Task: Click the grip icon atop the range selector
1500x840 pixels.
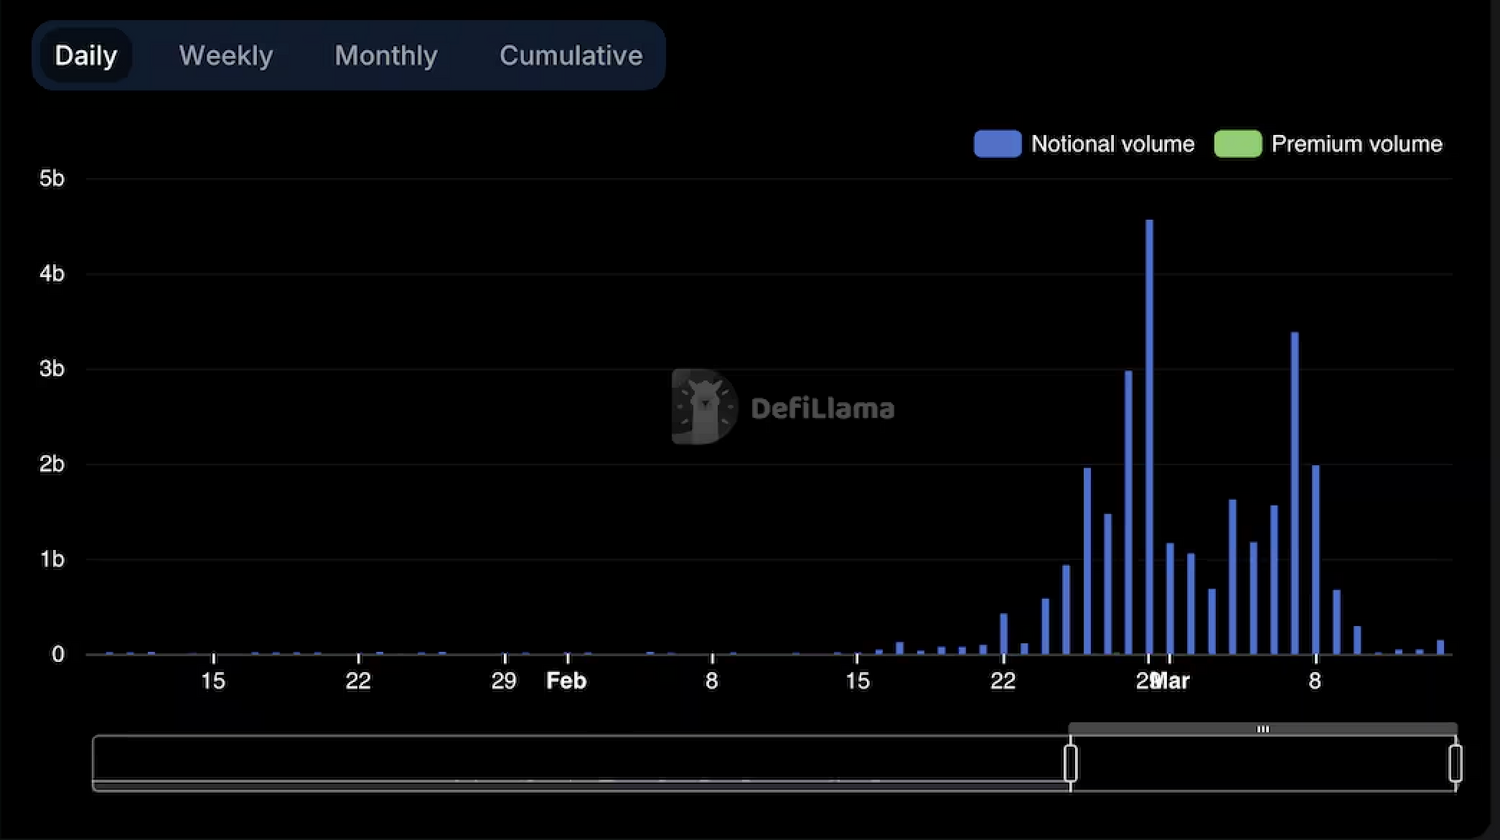Action: (1263, 729)
